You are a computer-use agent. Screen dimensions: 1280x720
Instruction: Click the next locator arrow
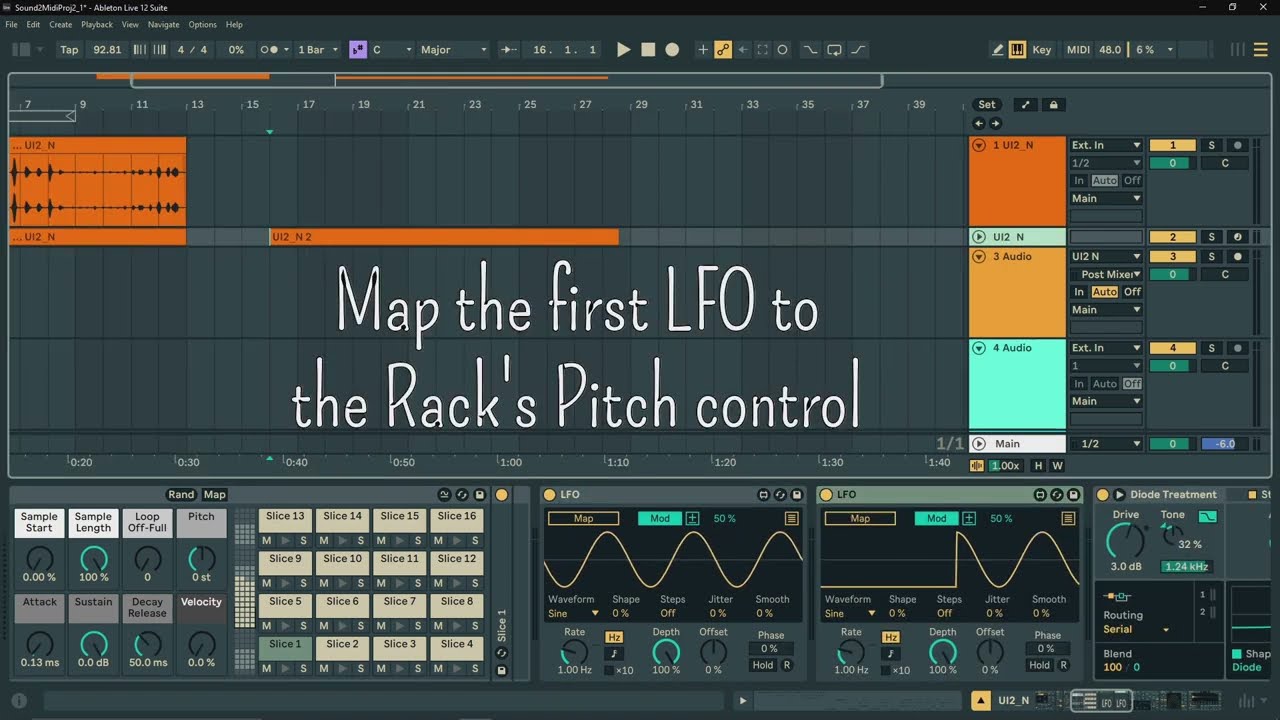[995, 124]
